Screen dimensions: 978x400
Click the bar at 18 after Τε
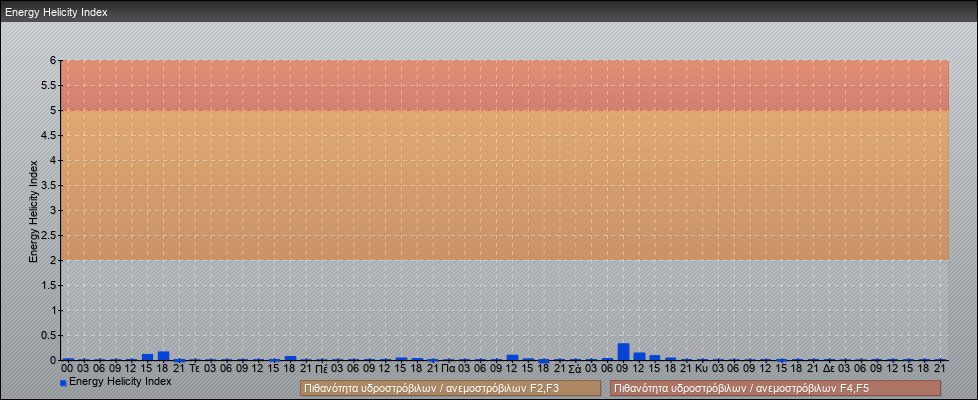(x=290, y=358)
